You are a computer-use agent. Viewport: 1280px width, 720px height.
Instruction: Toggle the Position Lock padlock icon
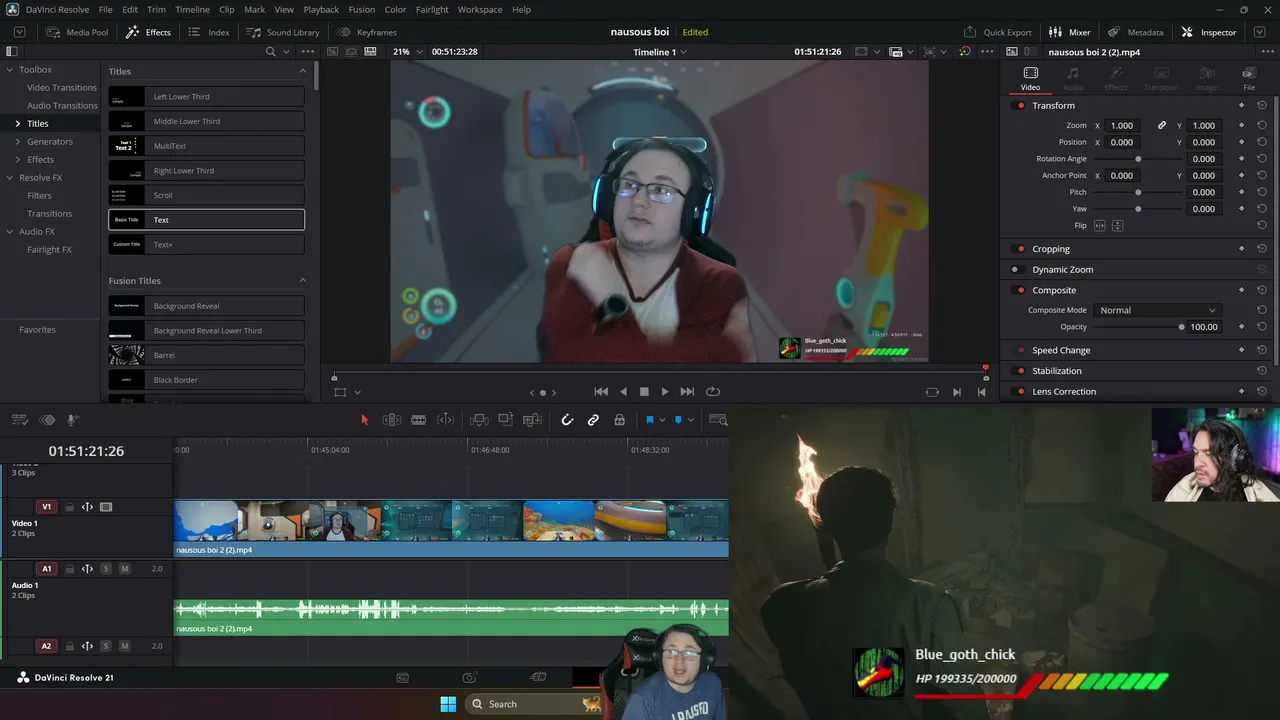tap(620, 420)
